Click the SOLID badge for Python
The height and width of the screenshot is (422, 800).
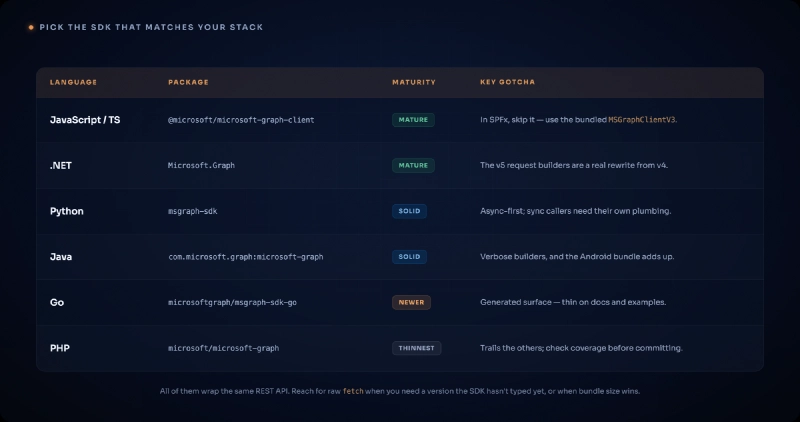[409, 211]
